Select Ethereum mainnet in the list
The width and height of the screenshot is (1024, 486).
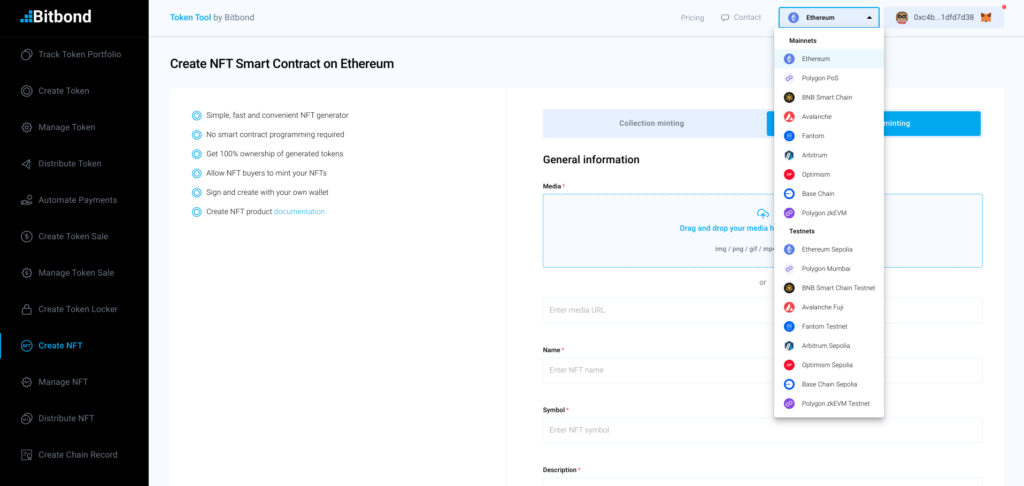[829, 59]
